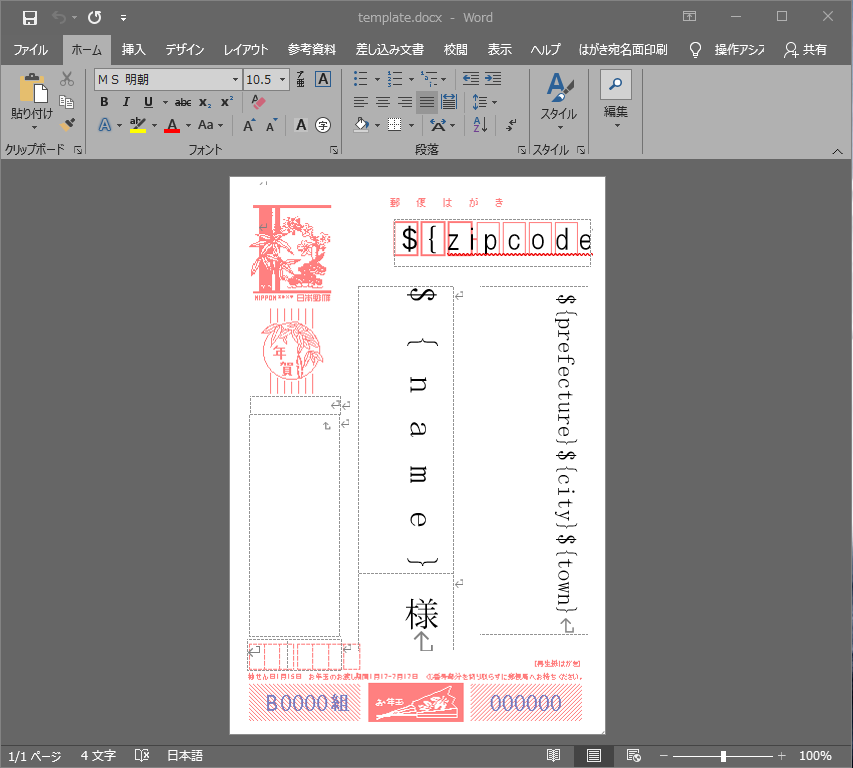Click the Shrink Font icon
Screen dimensions: 853x768
click(271, 125)
